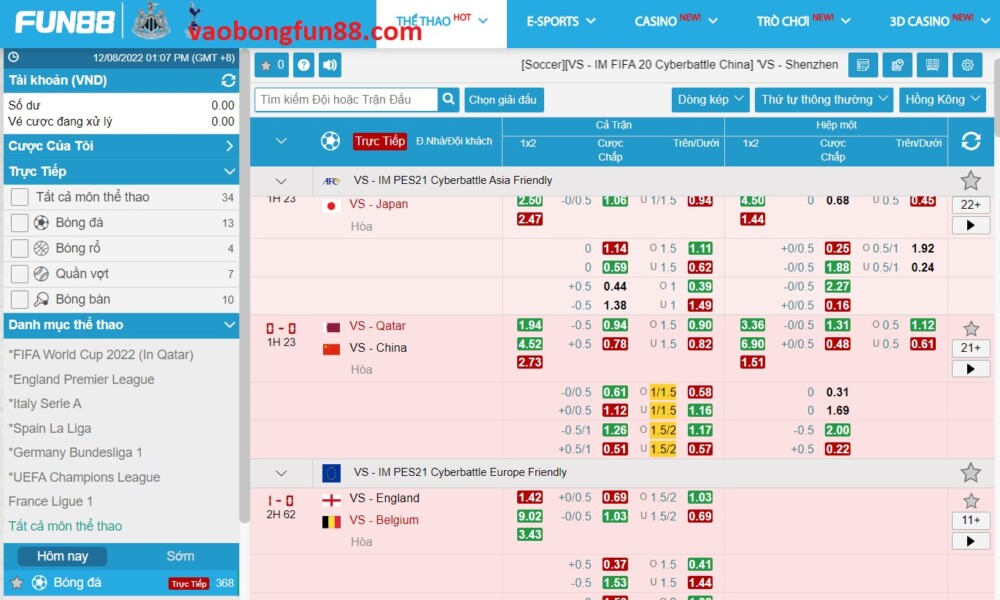Switch to the Sớm tab

tap(181, 556)
